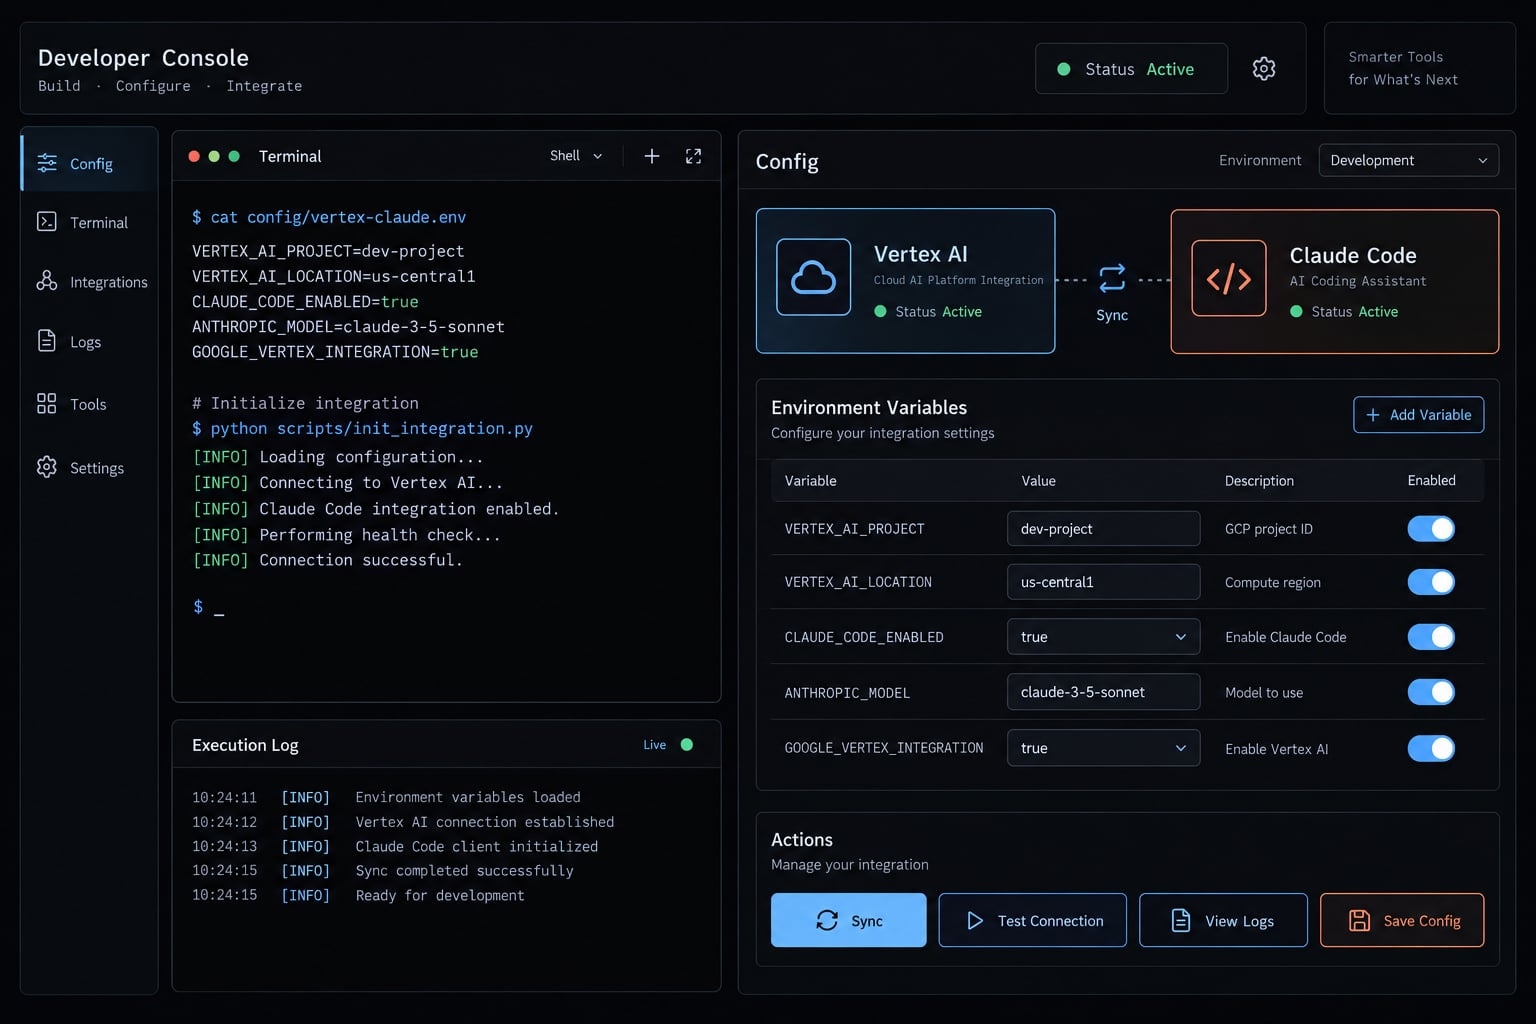Click the Claude Code brackets icon

(x=1229, y=278)
